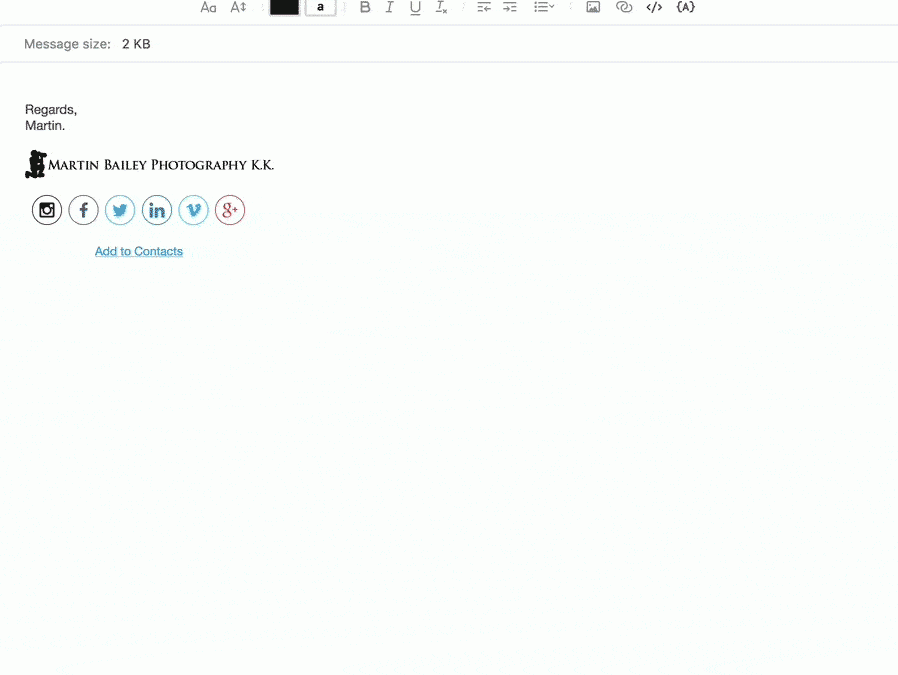This screenshot has height=675, width=898.
Task: Click the Instagram icon in the signature
Action: pyautogui.click(x=47, y=210)
